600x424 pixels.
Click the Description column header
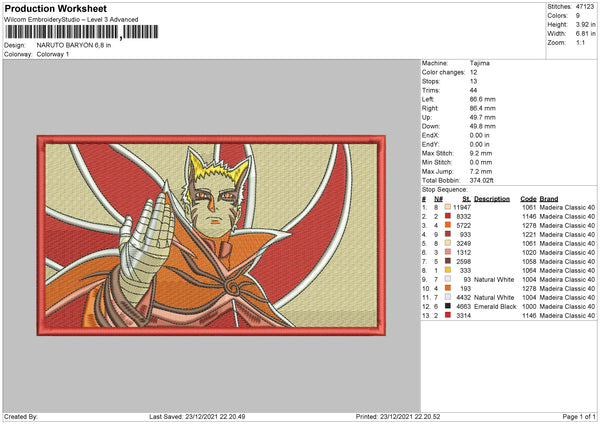(492, 199)
